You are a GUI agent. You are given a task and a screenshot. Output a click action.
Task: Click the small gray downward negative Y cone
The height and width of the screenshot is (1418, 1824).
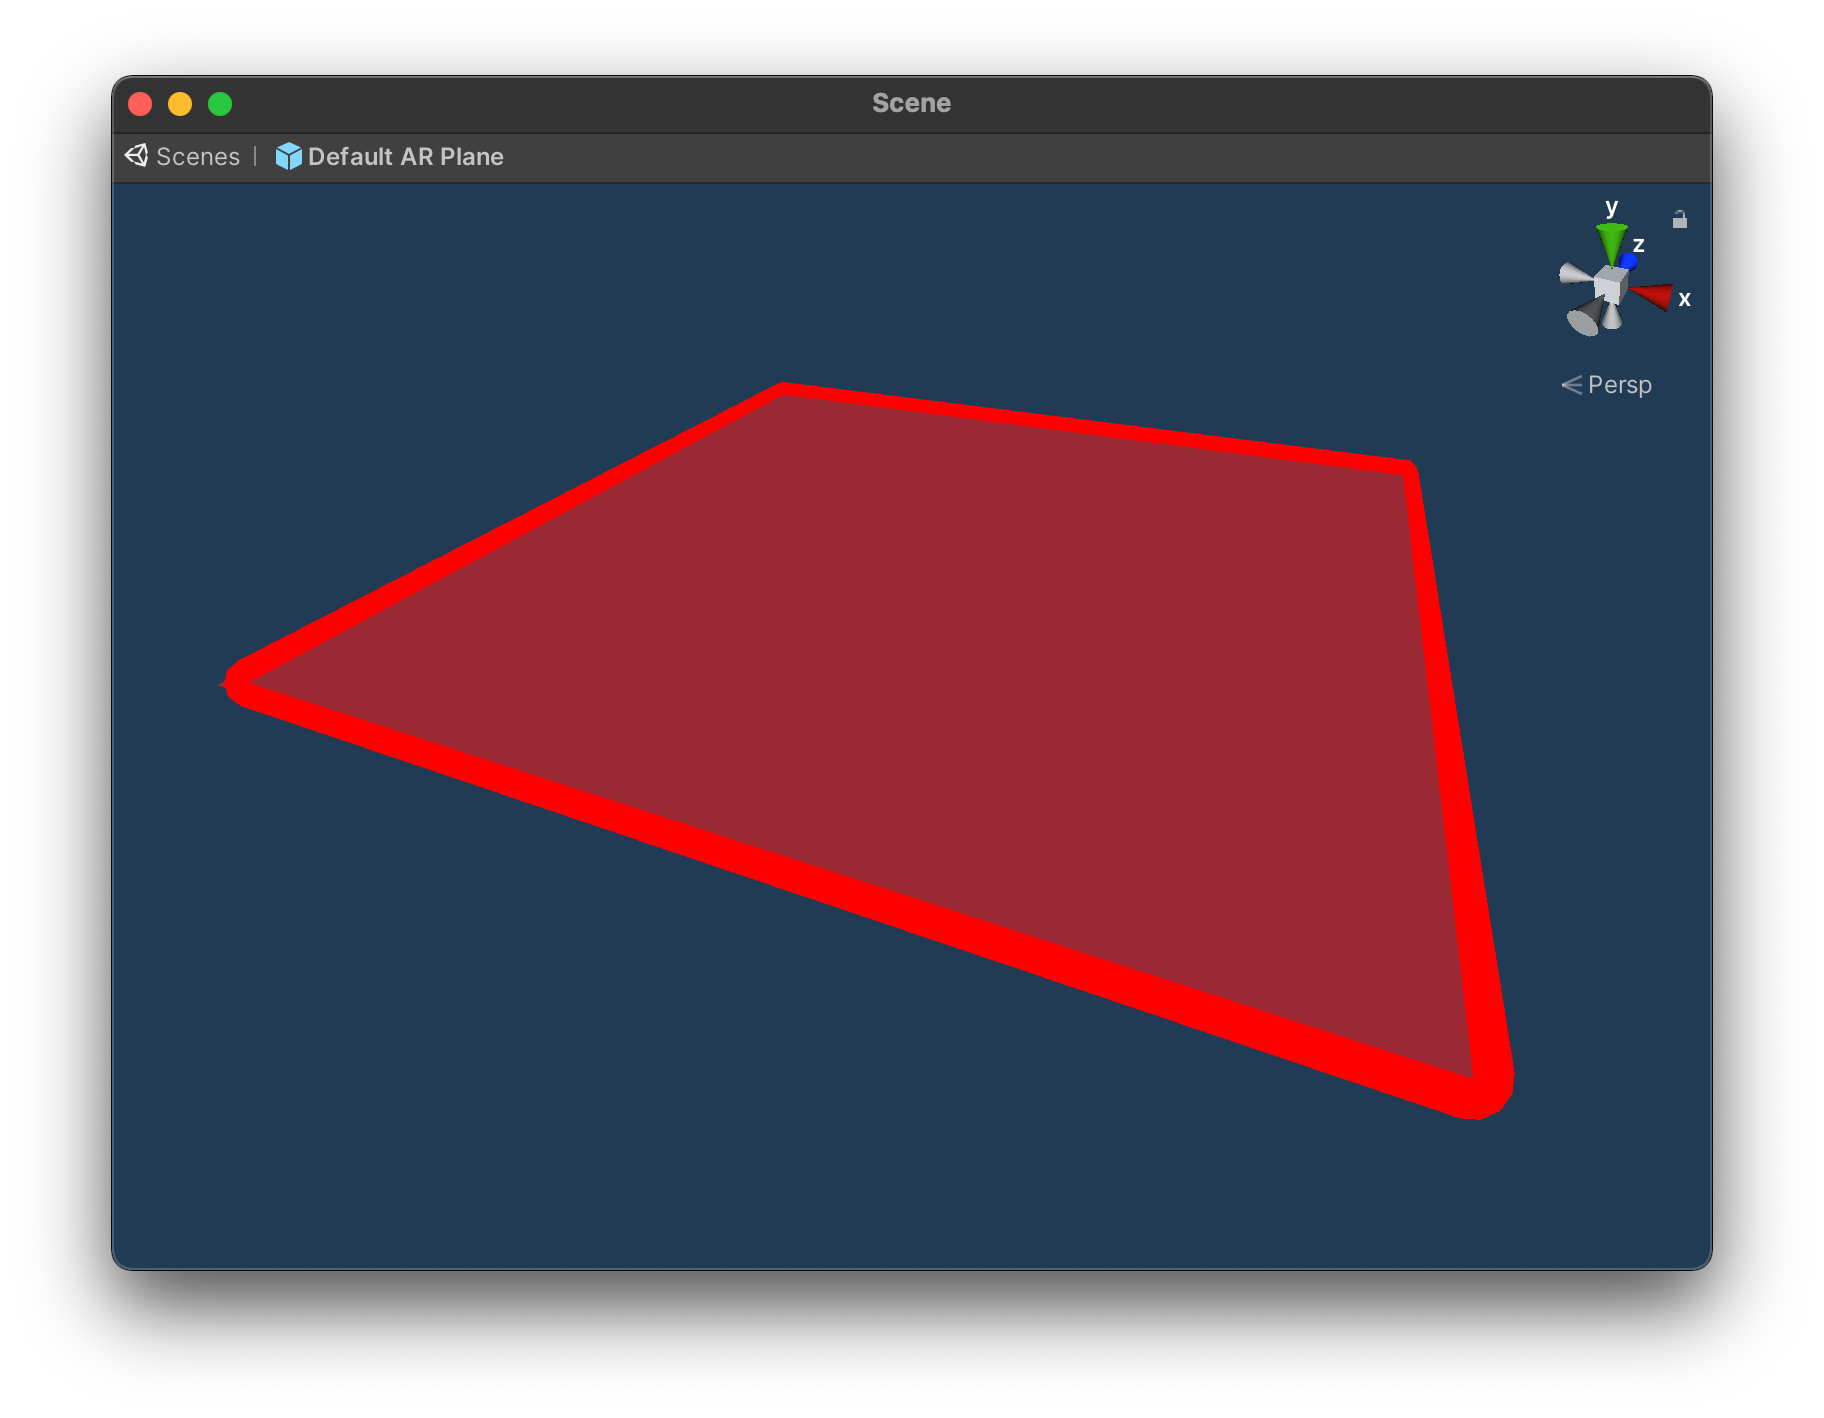[x=1612, y=318]
